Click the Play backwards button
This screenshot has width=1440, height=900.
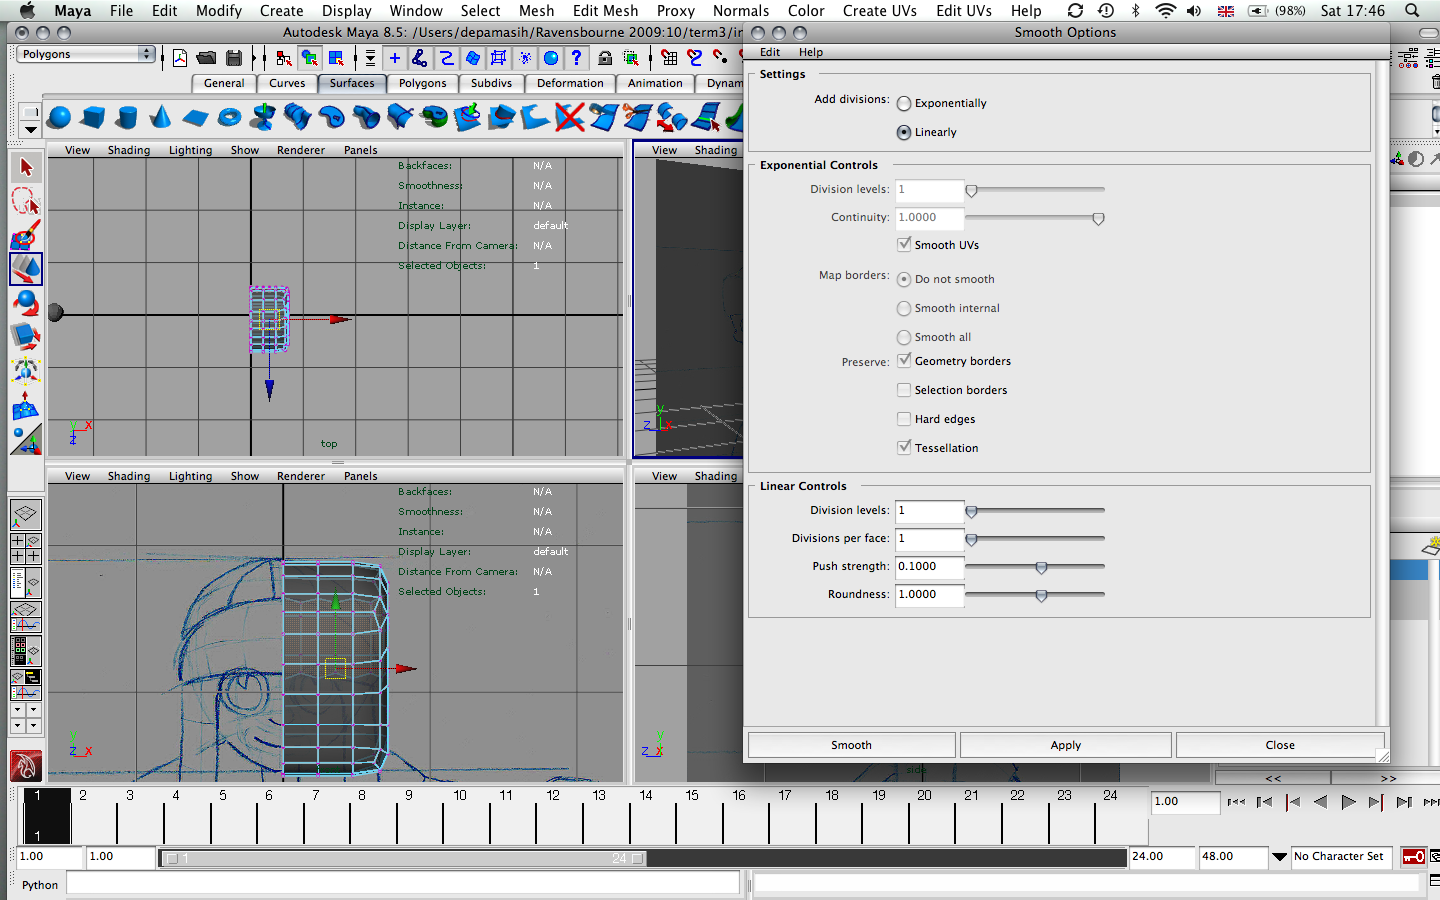[x=1320, y=802]
